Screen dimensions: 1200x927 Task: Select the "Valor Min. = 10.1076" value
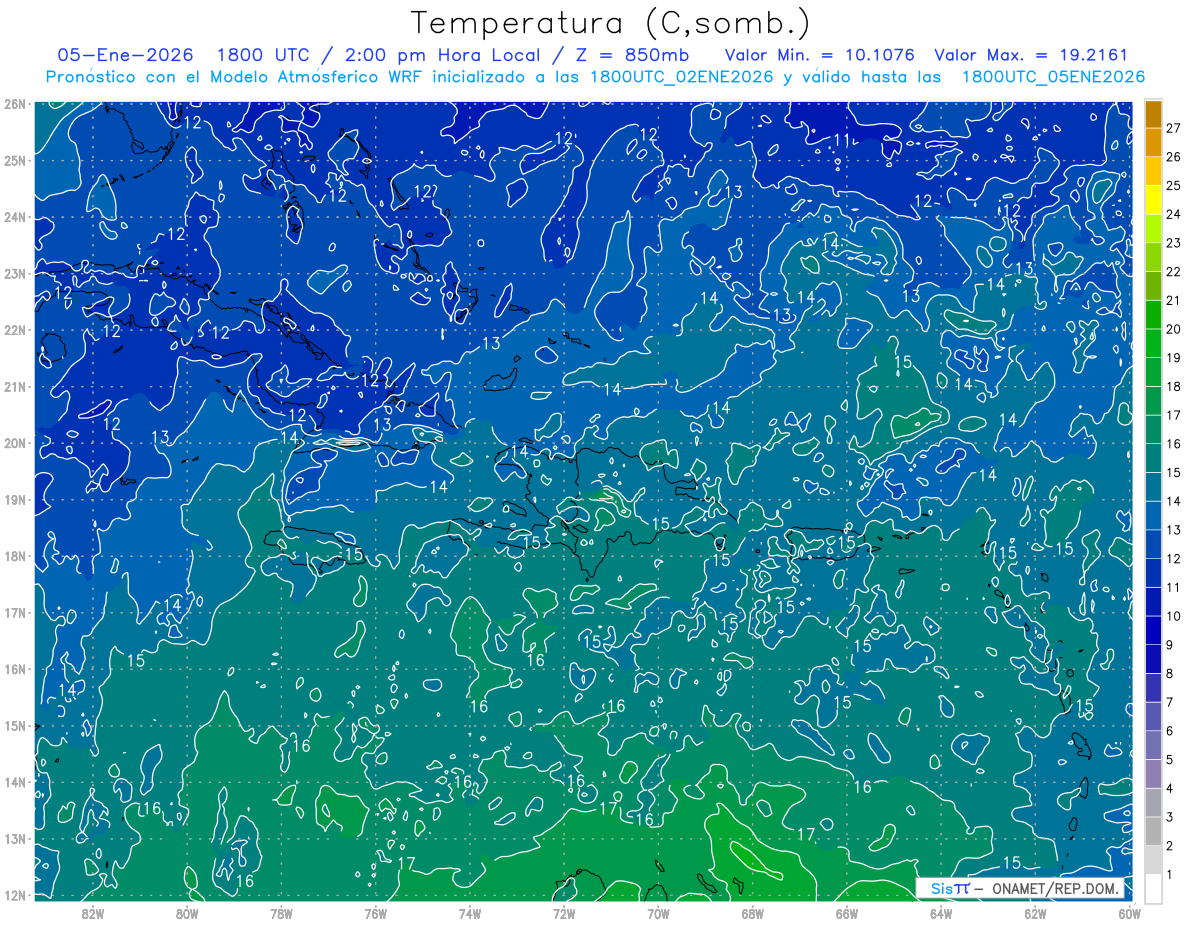(822, 55)
